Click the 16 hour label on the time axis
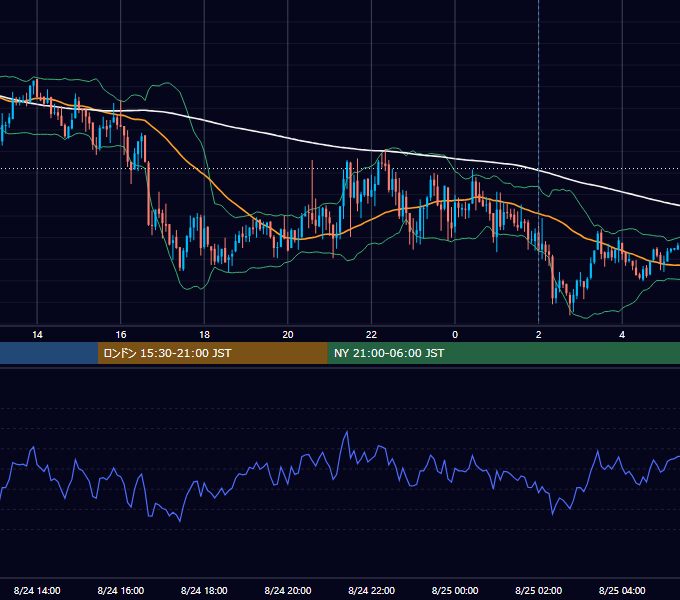The image size is (680, 600). click(121, 335)
